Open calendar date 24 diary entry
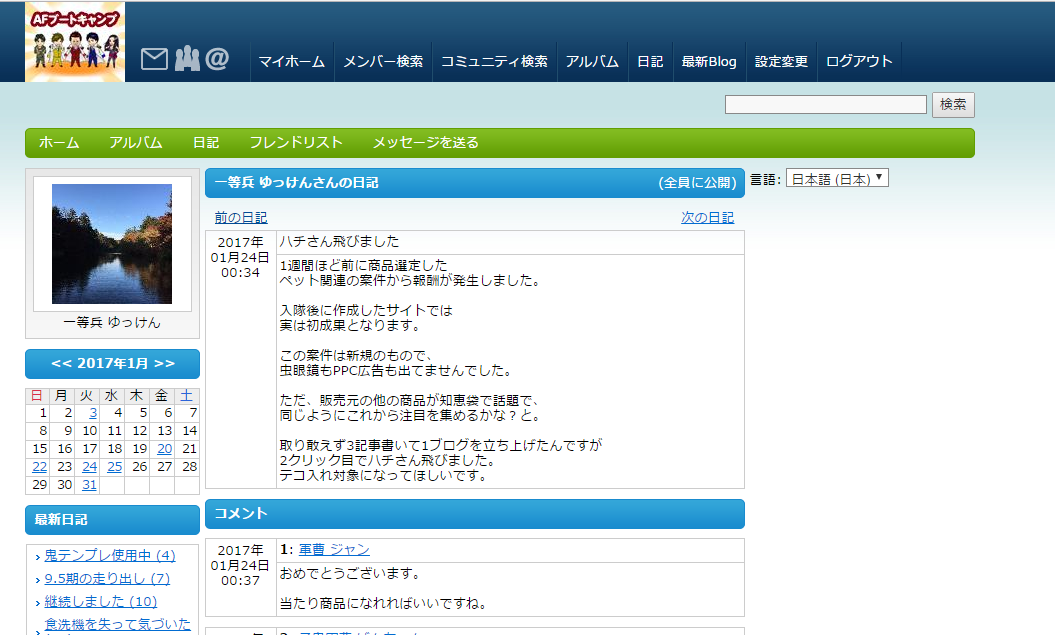Image resolution: width=1055 pixels, height=635 pixels. click(x=90, y=467)
